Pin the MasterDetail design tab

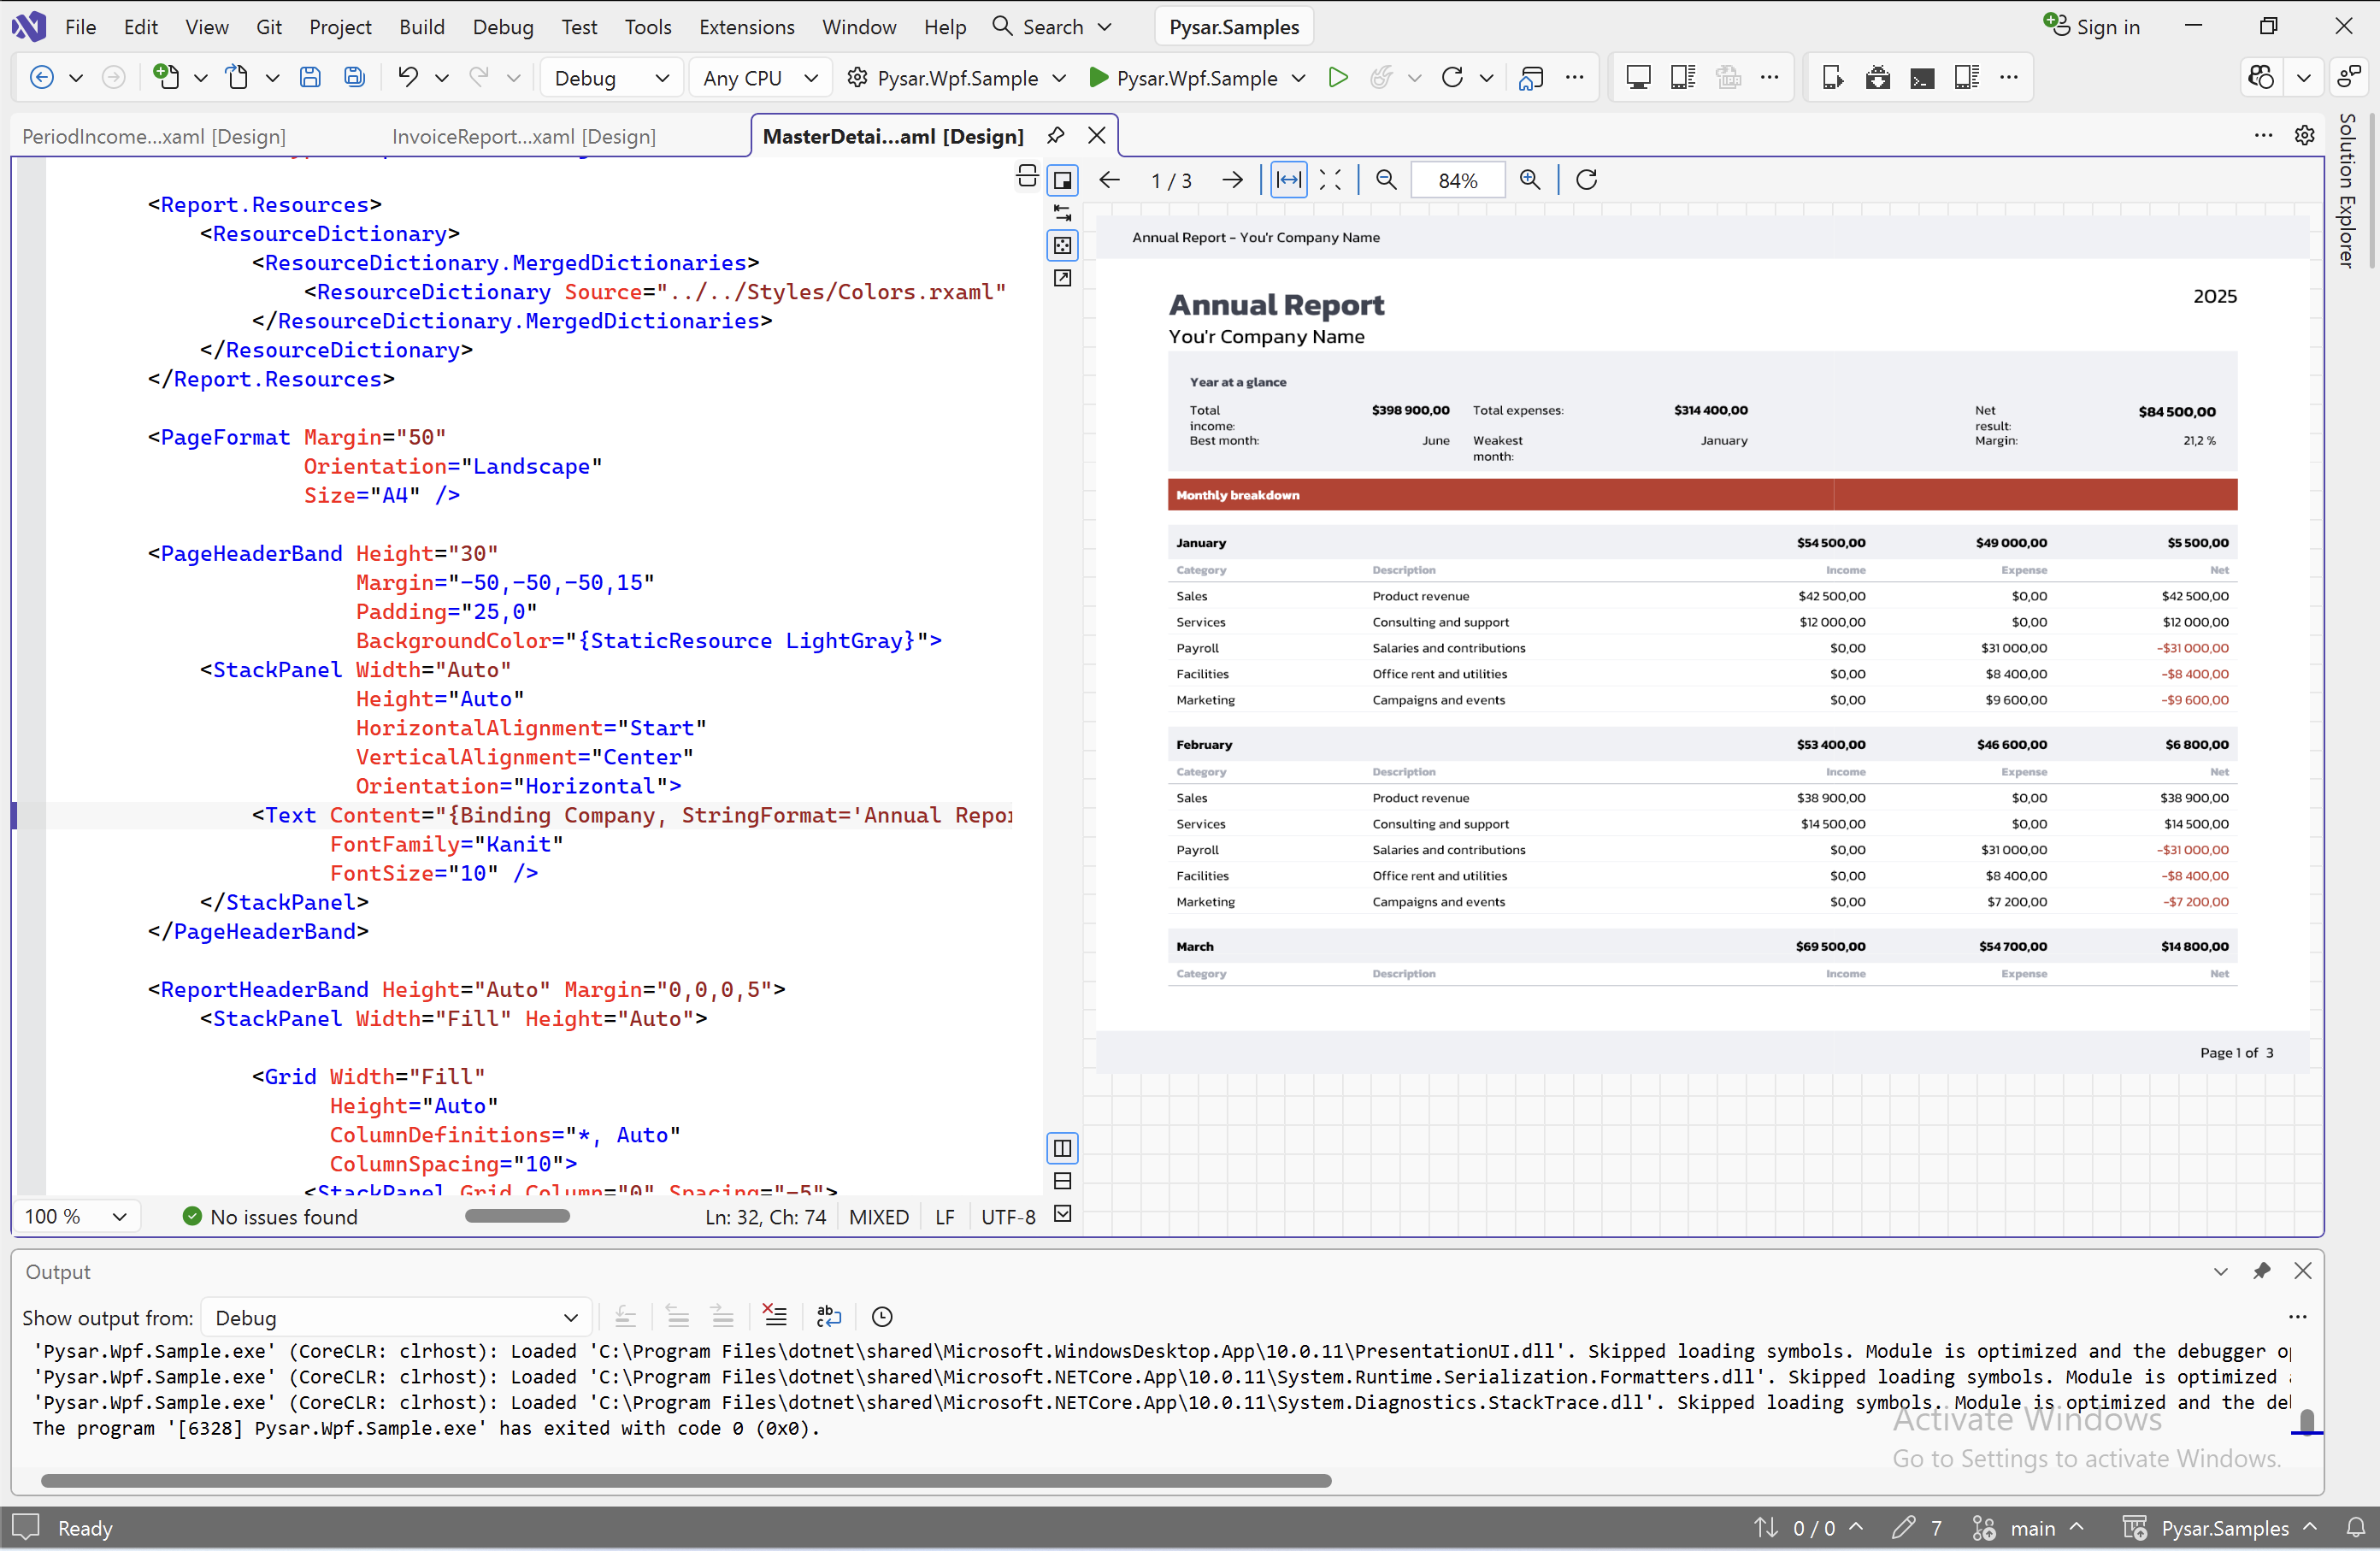[1055, 136]
